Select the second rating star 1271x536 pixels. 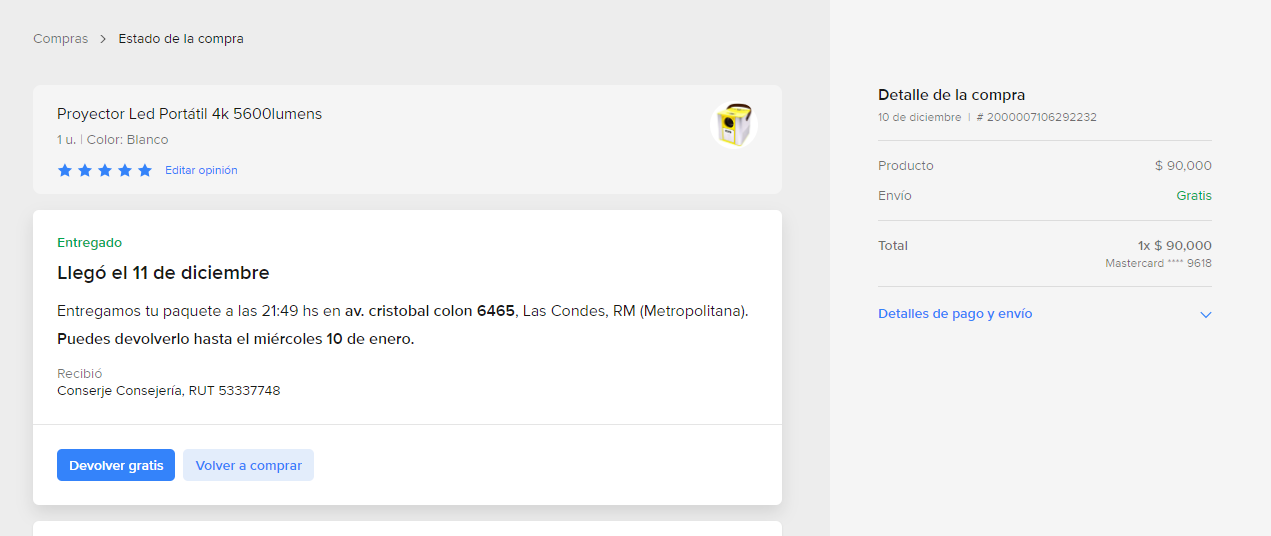pyautogui.click(x=85, y=170)
